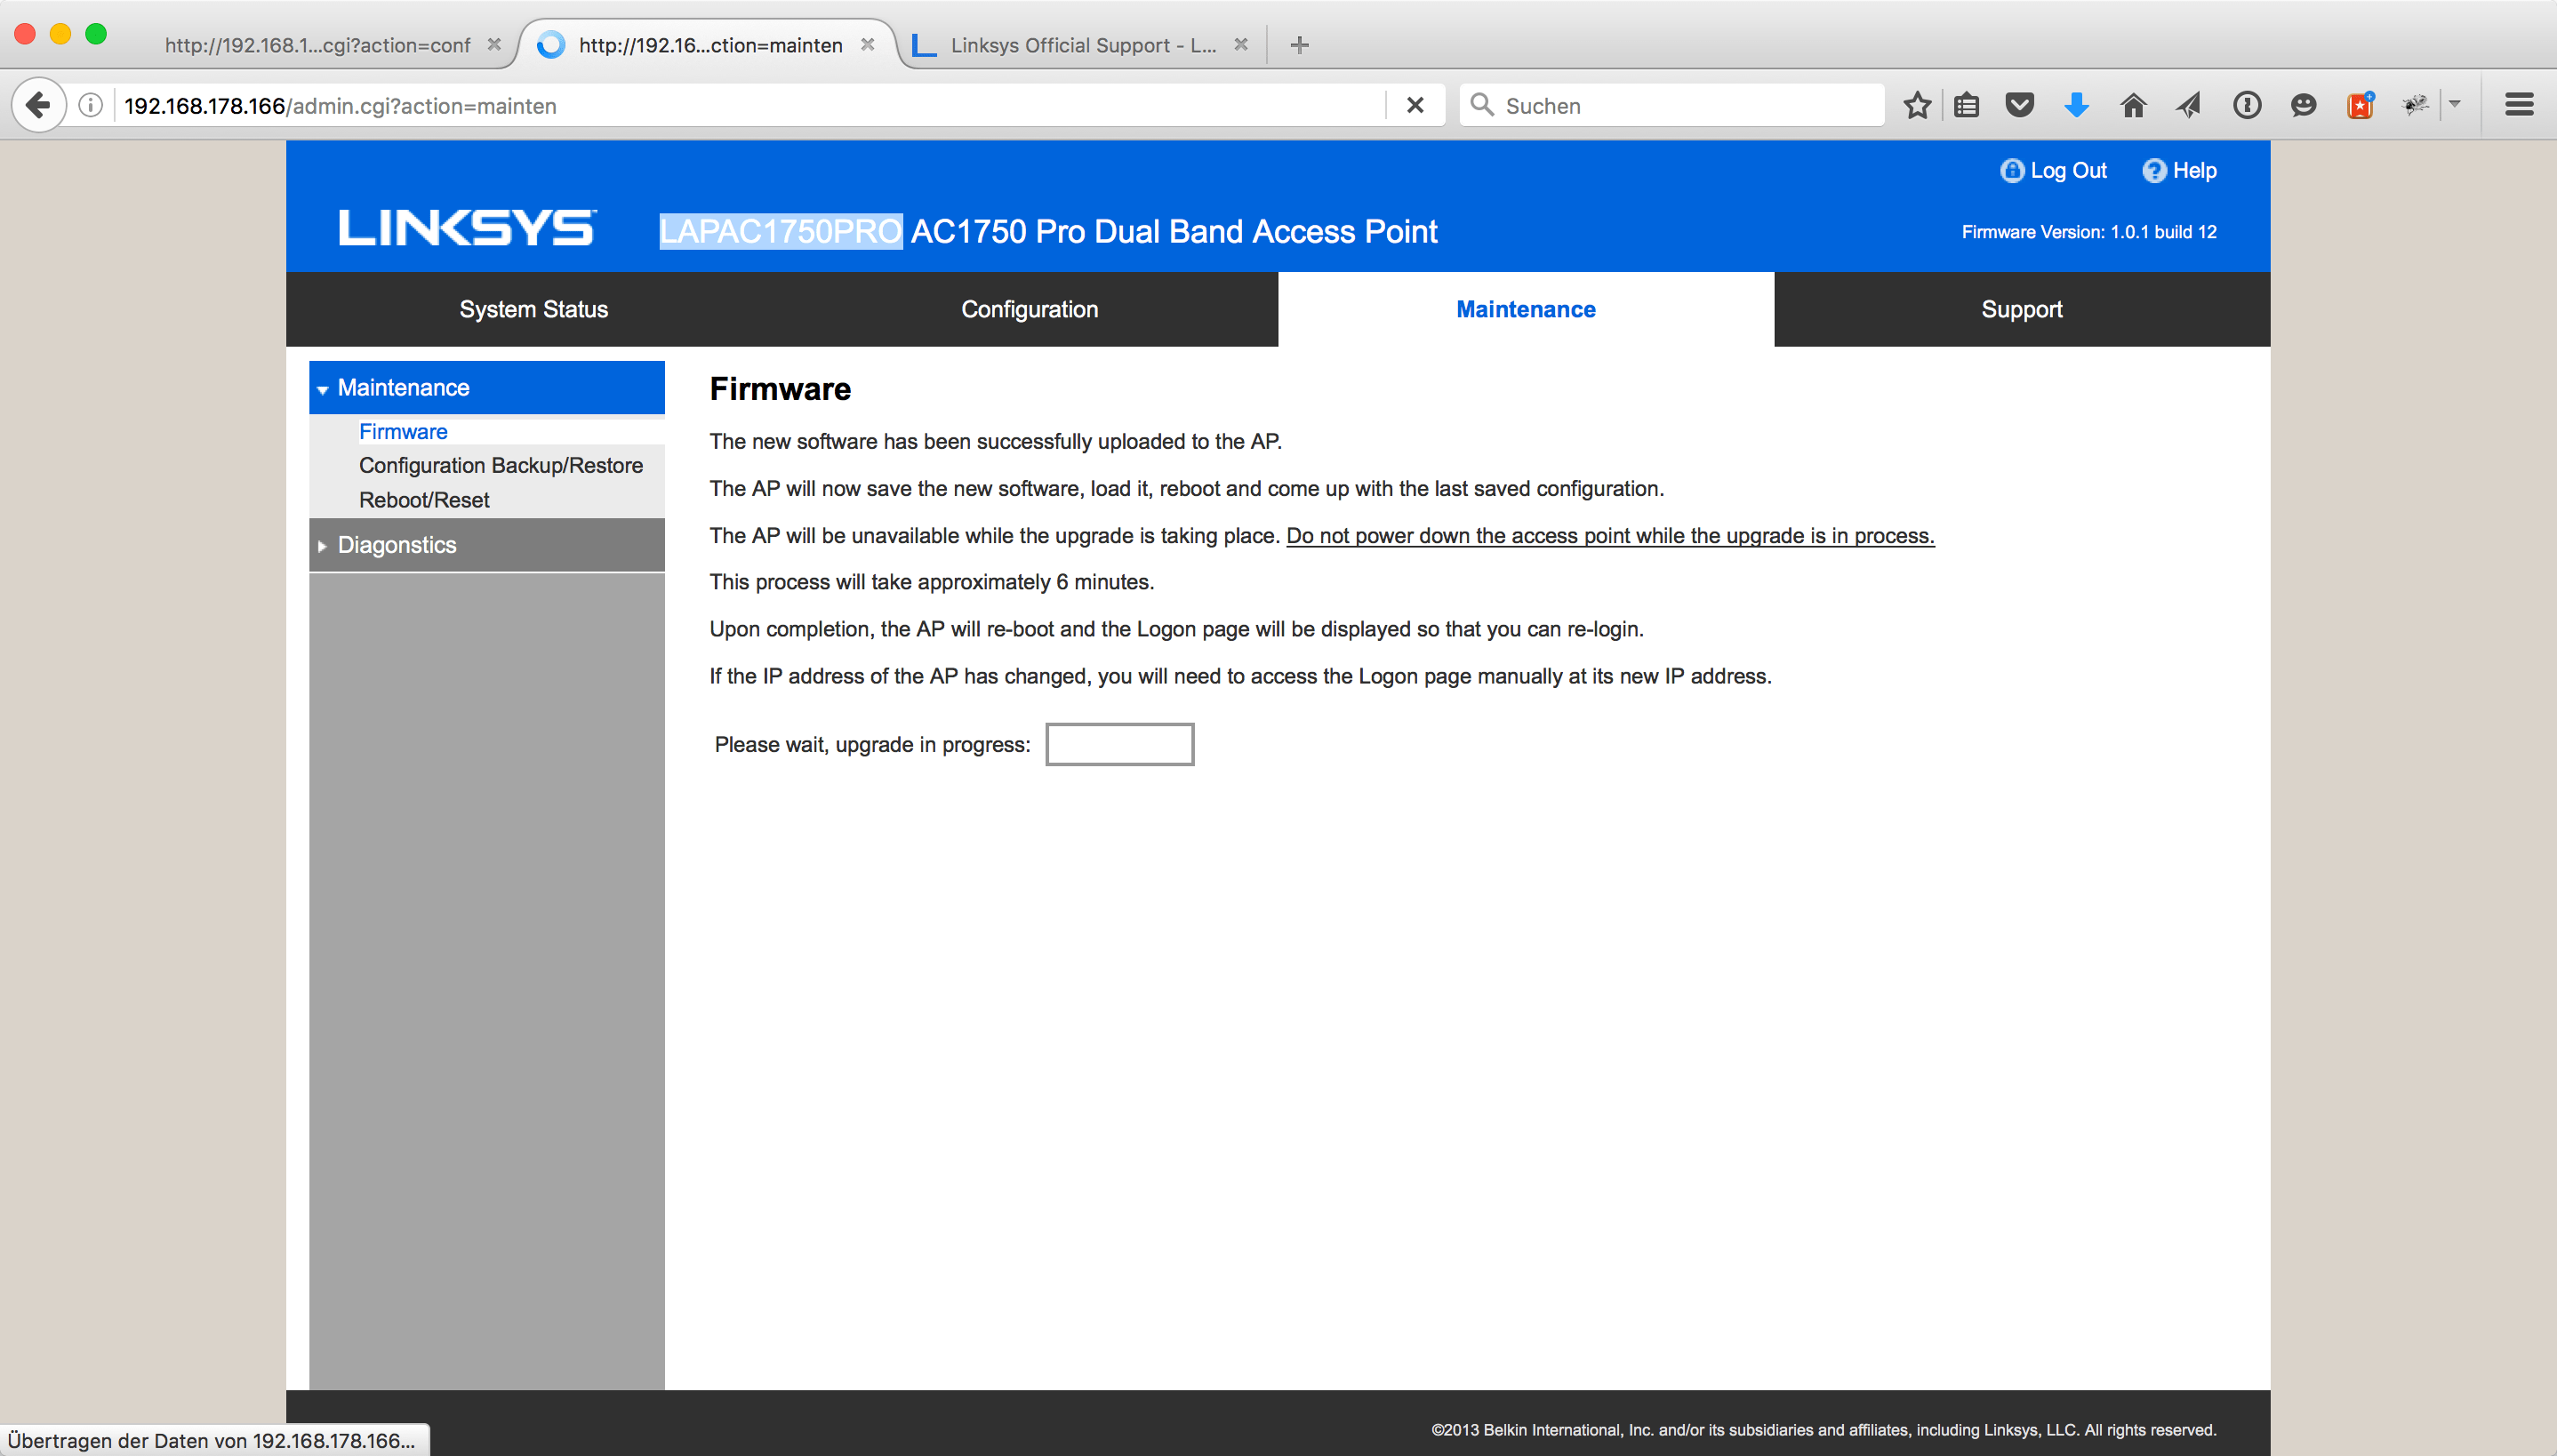Open Reboot/Reset in the sidebar
This screenshot has width=2557, height=1456.
coord(424,500)
